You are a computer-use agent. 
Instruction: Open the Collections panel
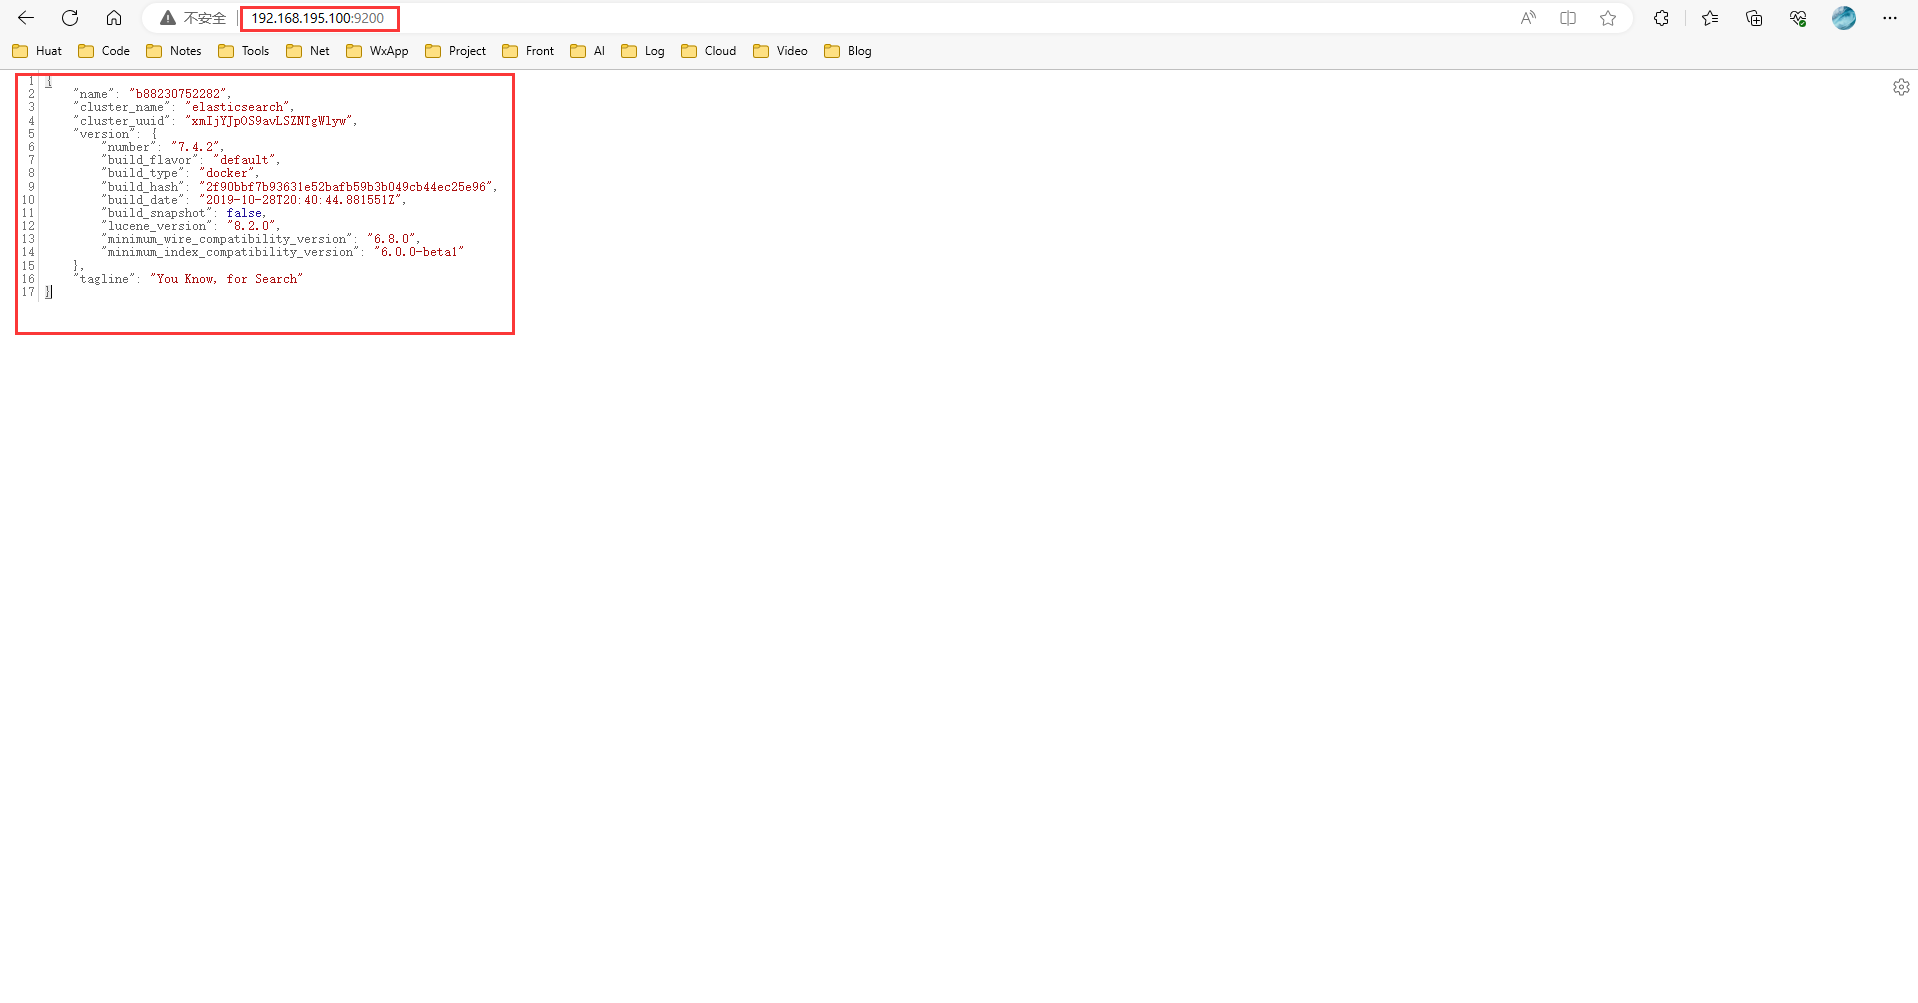[1754, 18]
